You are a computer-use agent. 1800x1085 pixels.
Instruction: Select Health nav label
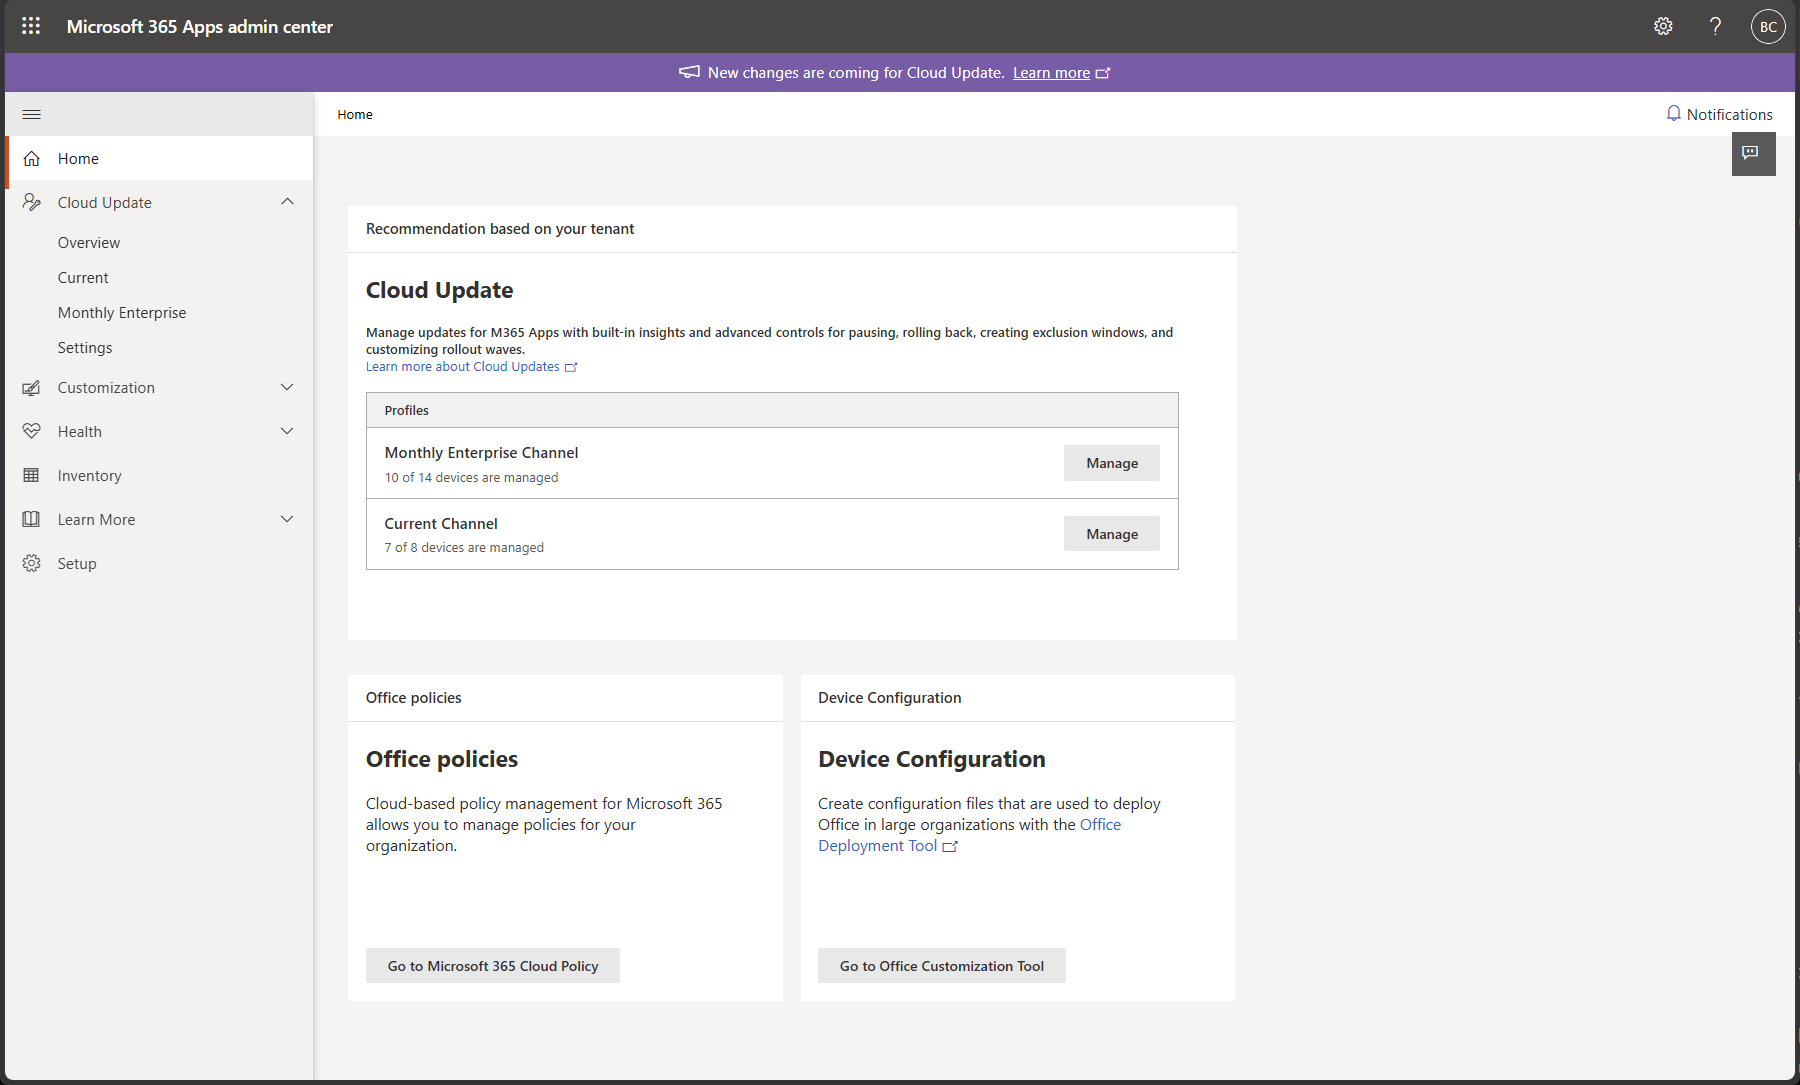click(80, 432)
